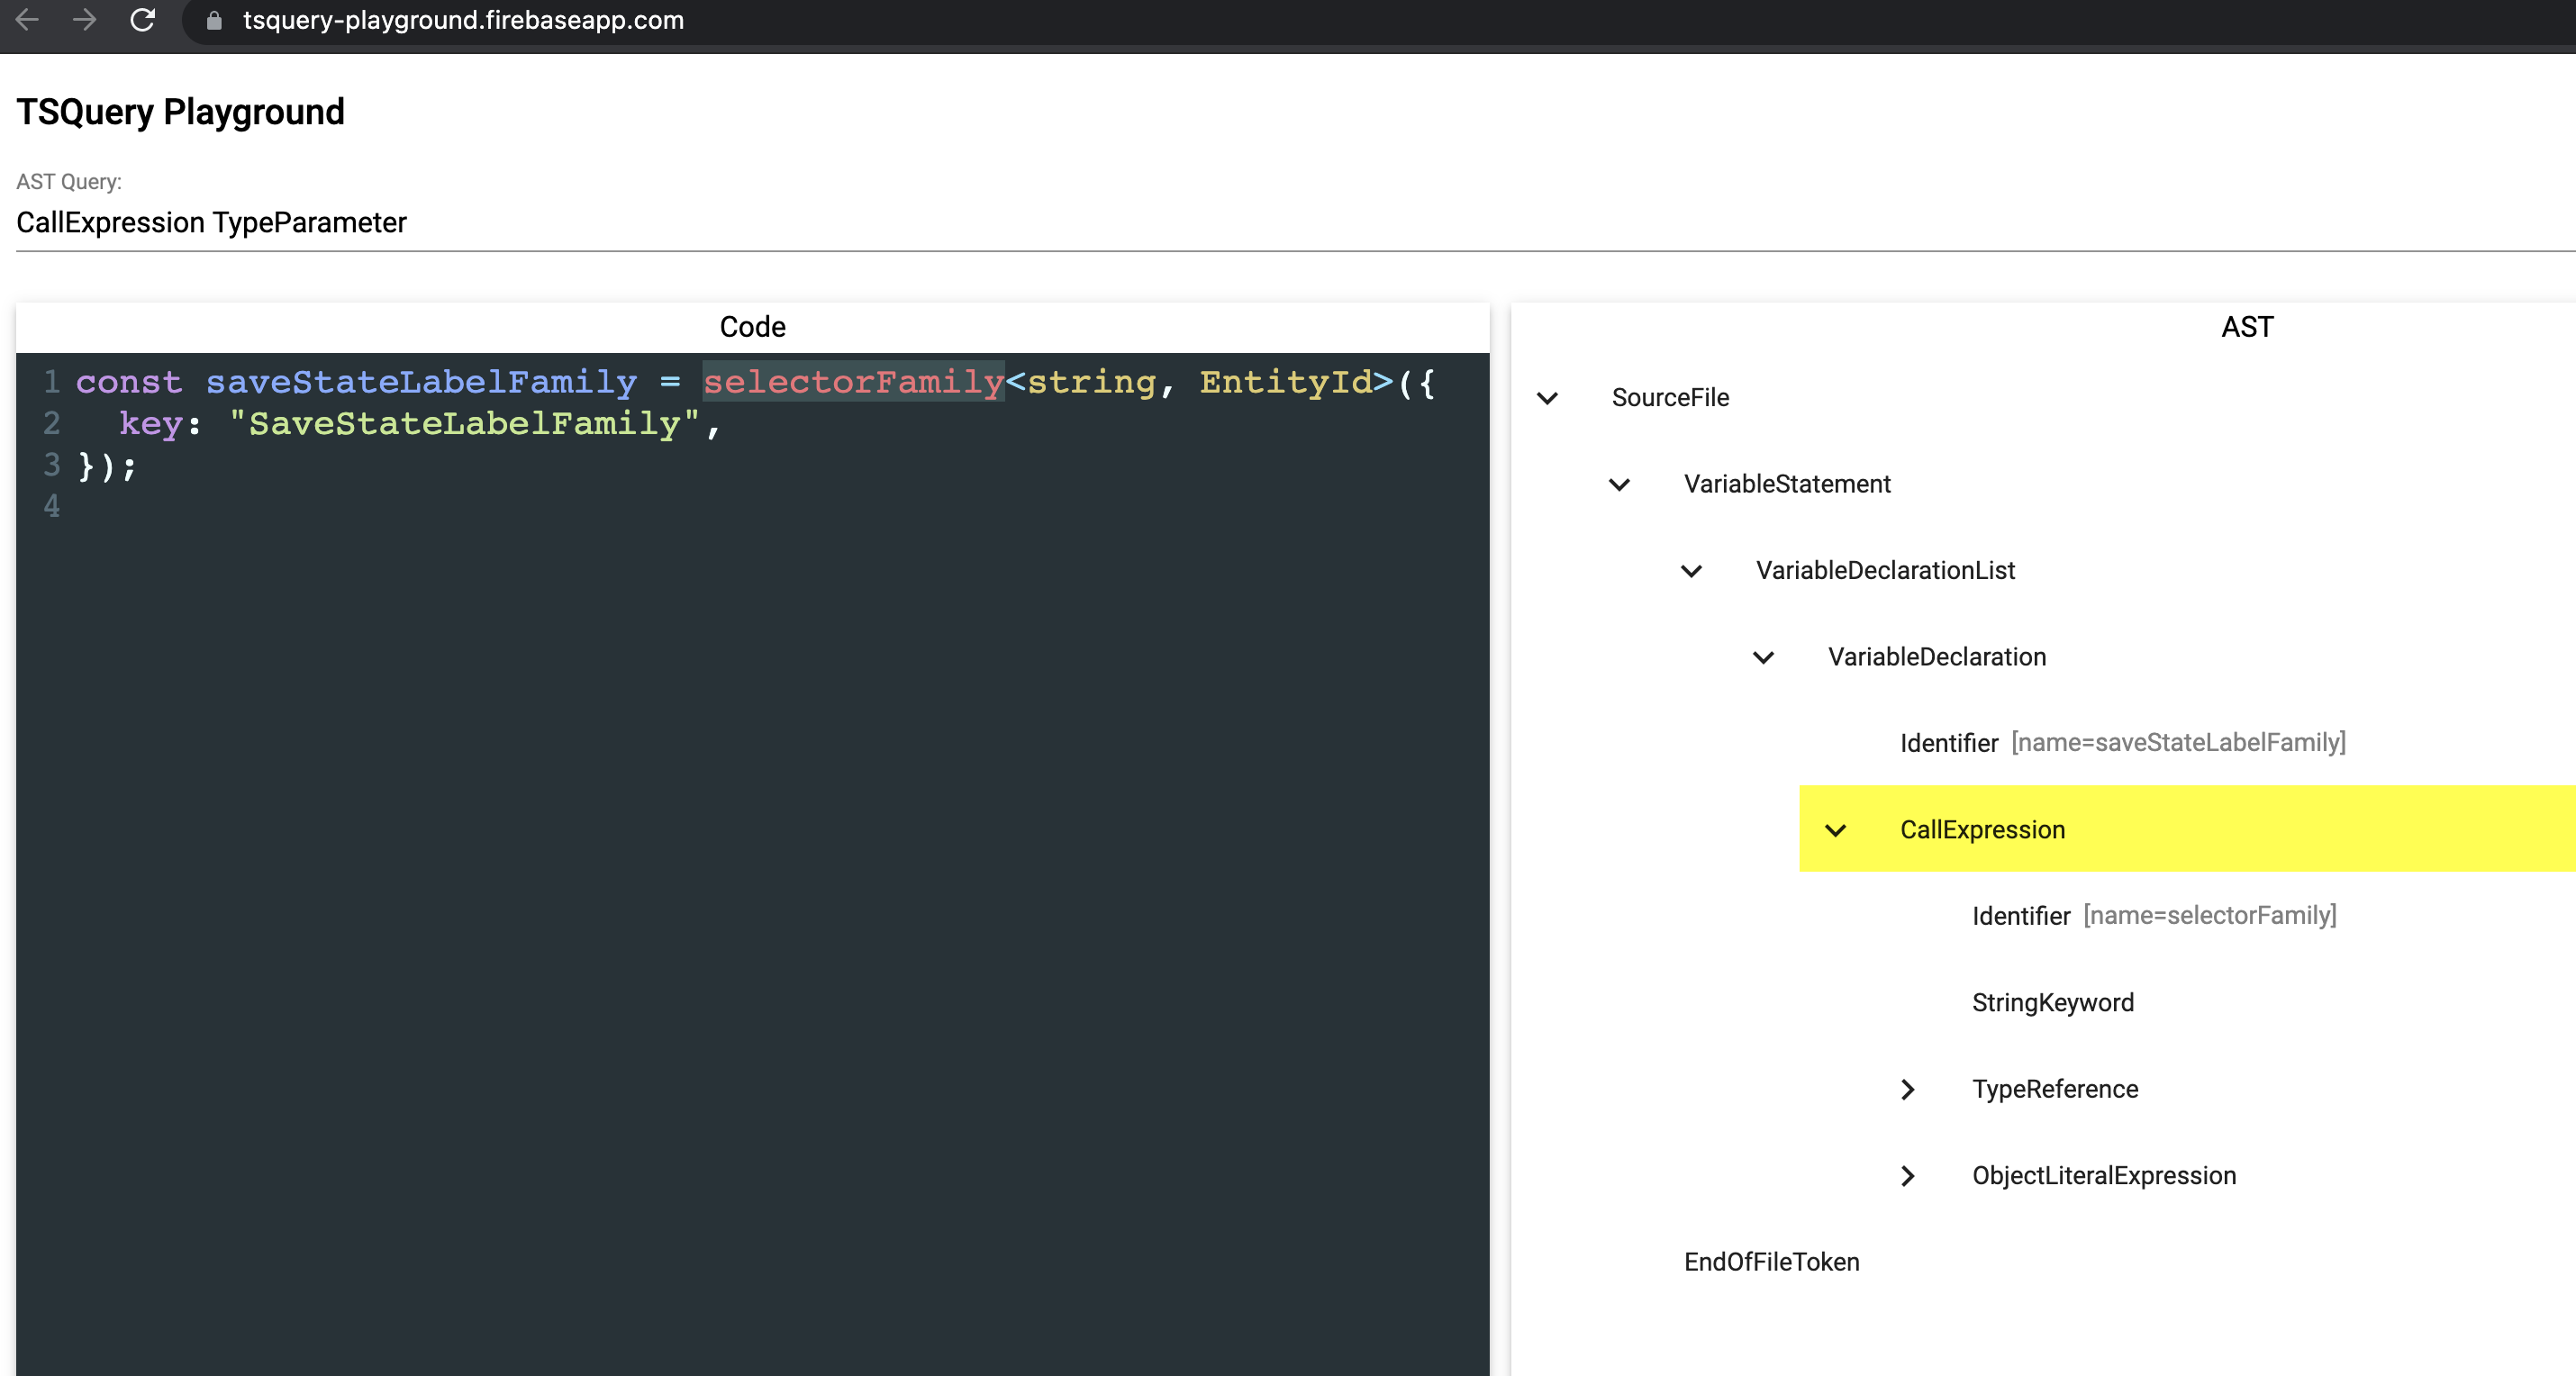Select Identifier name=saveStateLabelFamily node
Image resolution: width=2576 pixels, height=1376 pixels.
[x=2122, y=743]
